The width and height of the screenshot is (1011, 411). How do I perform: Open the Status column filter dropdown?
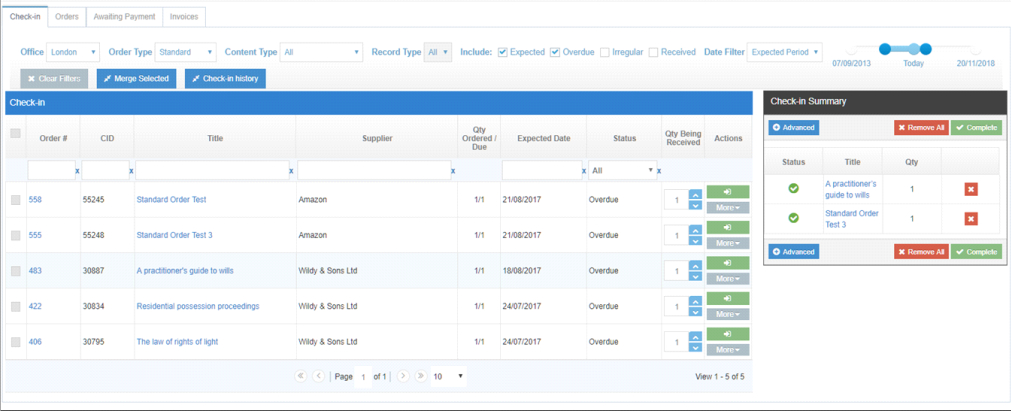point(622,170)
